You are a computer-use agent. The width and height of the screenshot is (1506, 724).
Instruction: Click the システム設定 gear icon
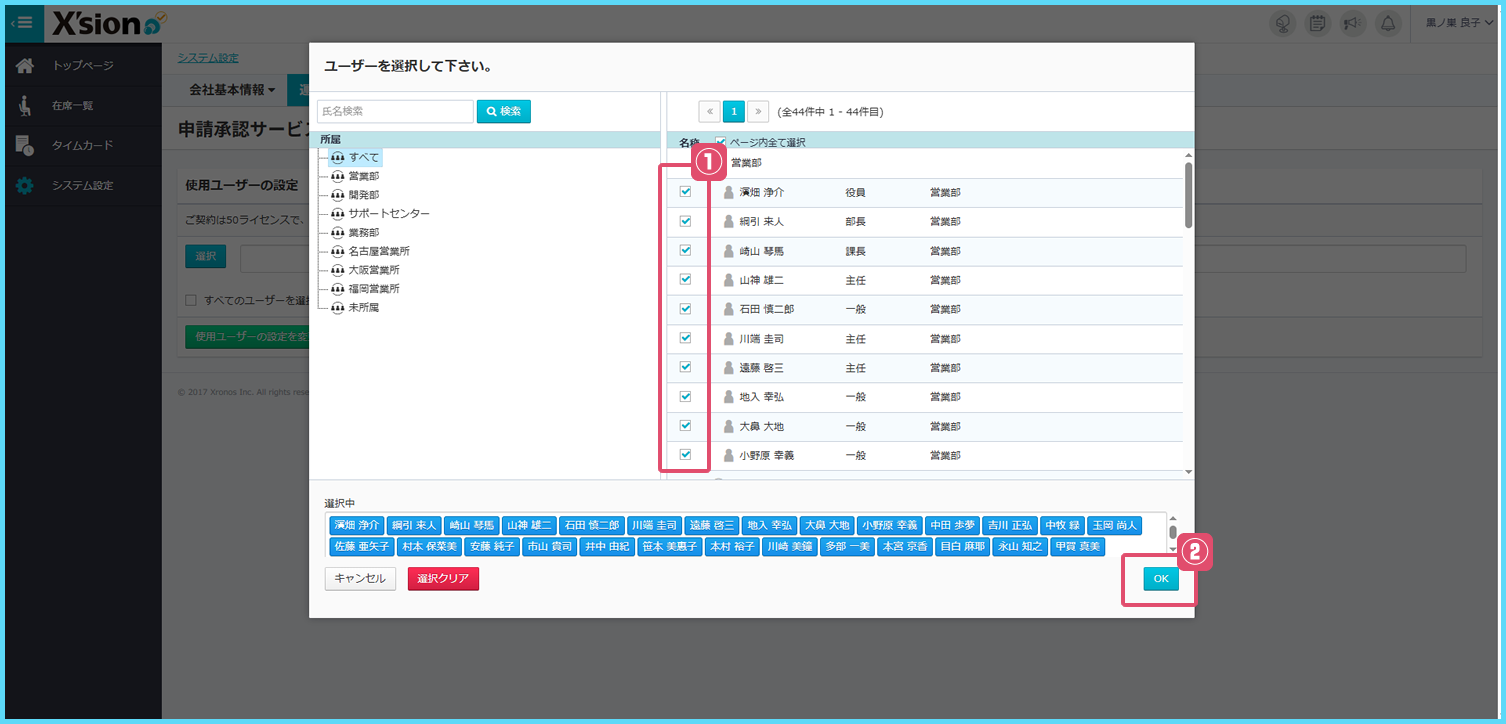(x=25, y=185)
